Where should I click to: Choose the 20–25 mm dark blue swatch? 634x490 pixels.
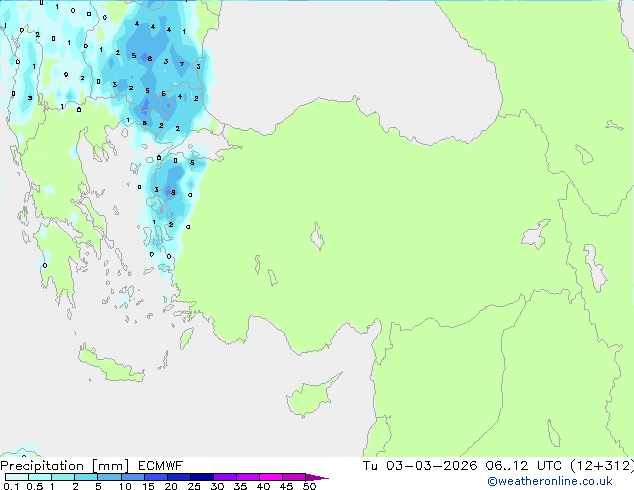coord(178,477)
